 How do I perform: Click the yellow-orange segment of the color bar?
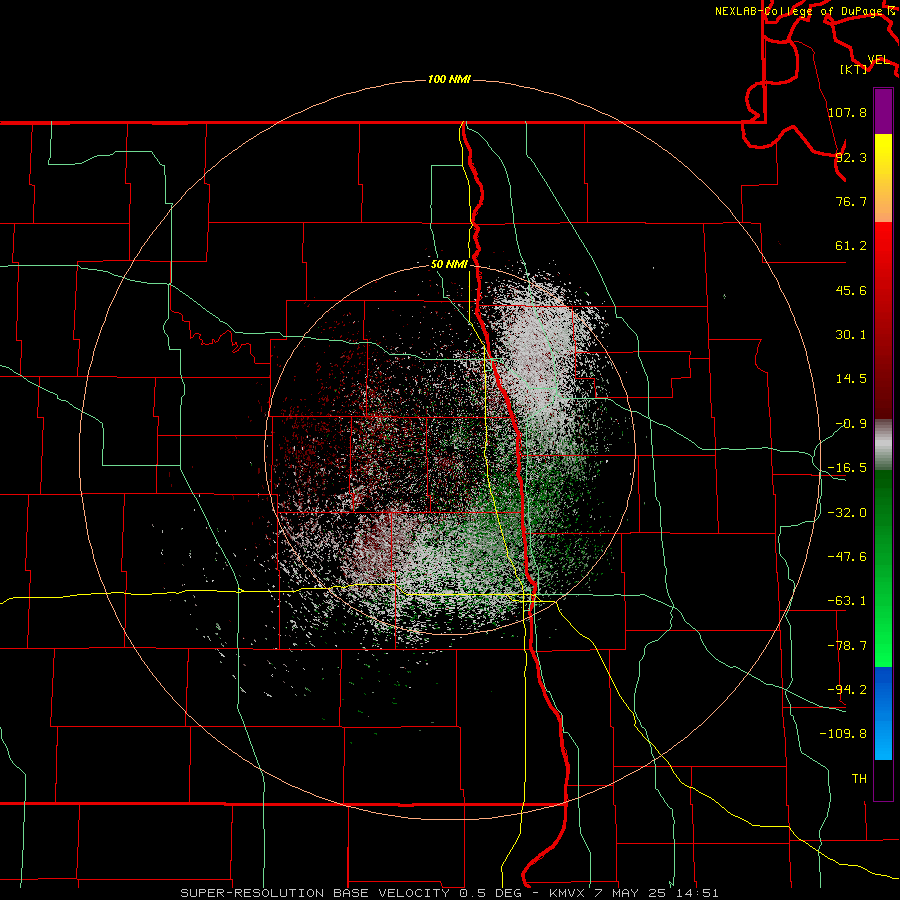tap(883, 178)
